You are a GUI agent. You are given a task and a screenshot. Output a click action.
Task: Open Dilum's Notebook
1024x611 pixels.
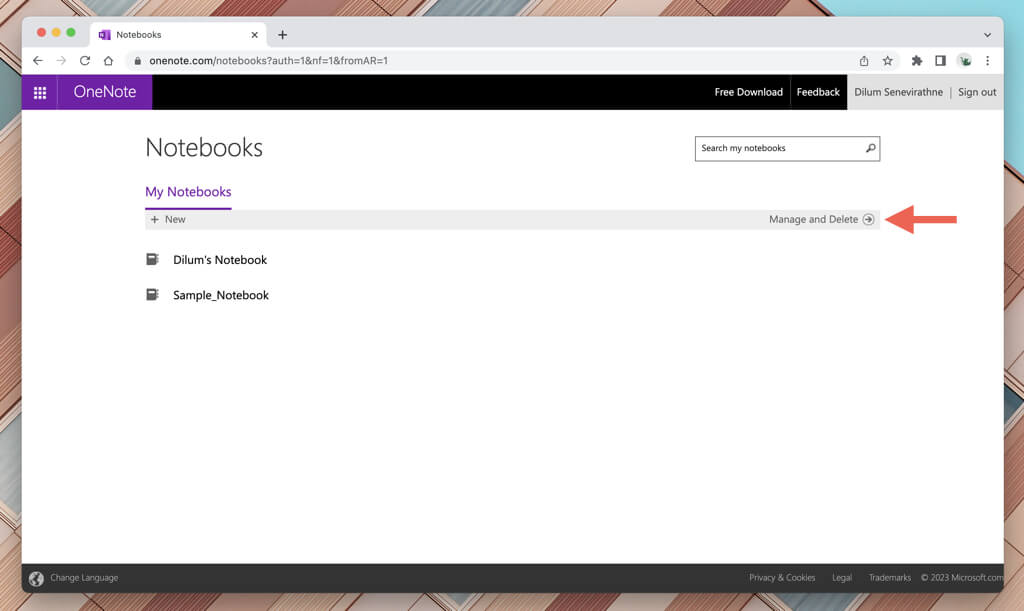click(220, 260)
